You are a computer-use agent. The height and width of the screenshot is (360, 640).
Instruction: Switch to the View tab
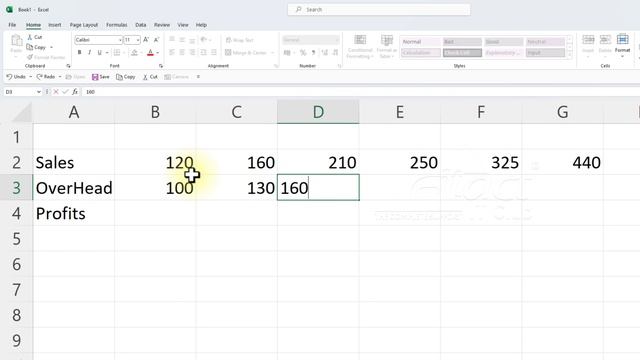coord(183,25)
